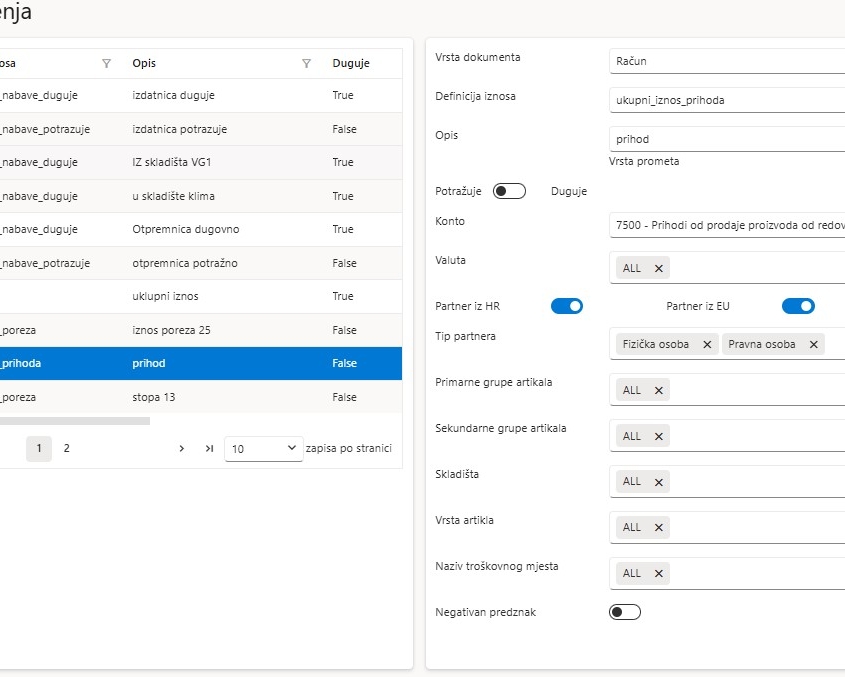Click the filter icon left of Opis header
Viewport: 845px width, 677px height.
click(x=107, y=63)
